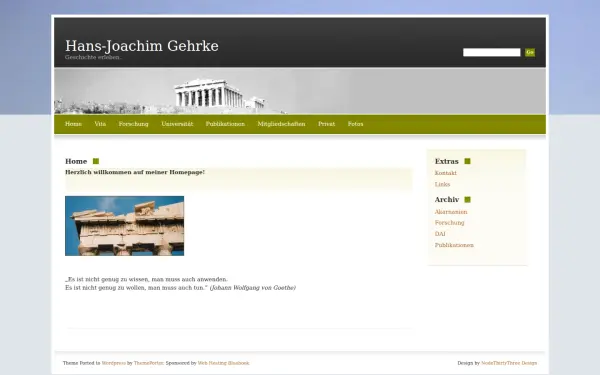Click the green square beside Home heading
This screenshot has height=375, width=600.
pos(96,161)
